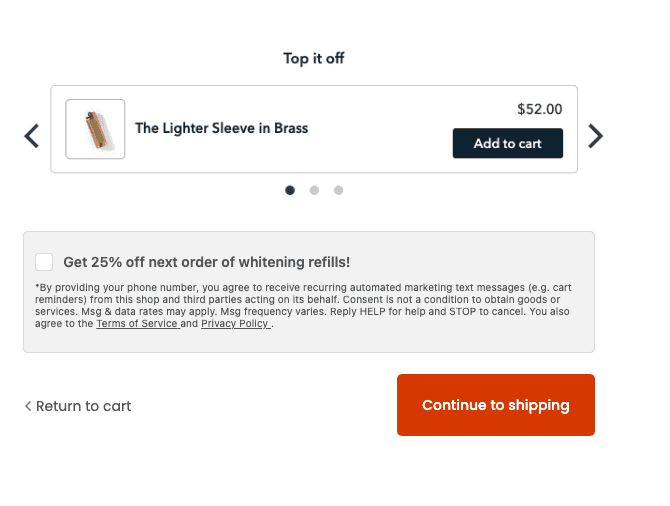Click the $52.00 price text
This screenshot has height=506, width=670.
(539, 109)
